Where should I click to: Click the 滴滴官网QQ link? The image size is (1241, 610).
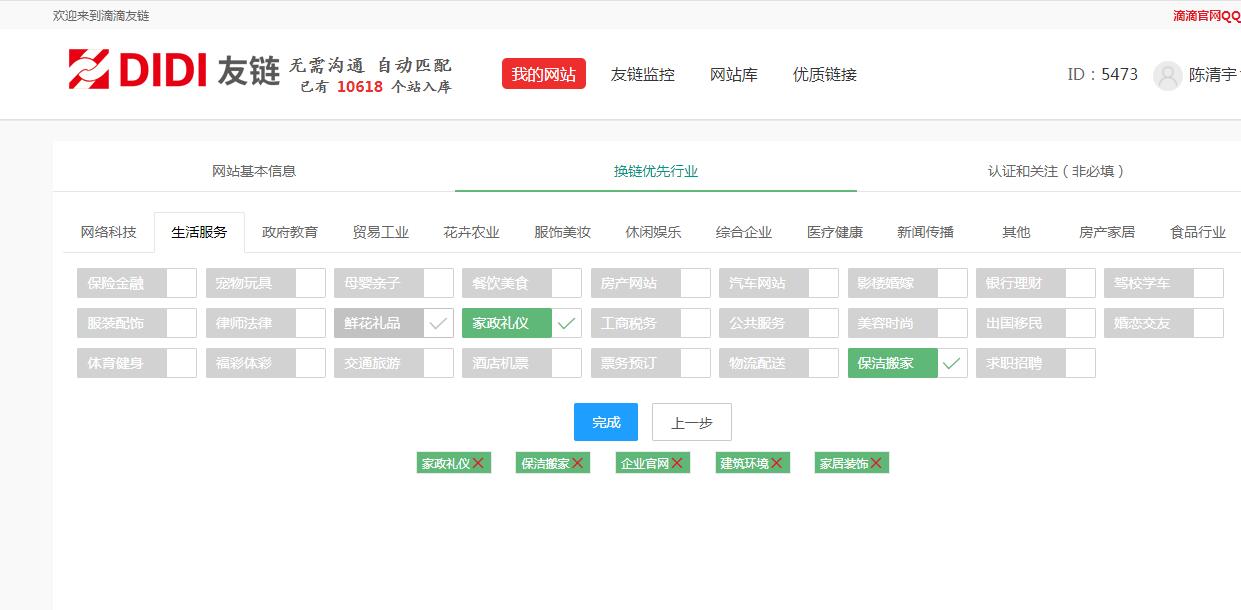tap(1207, 16)
